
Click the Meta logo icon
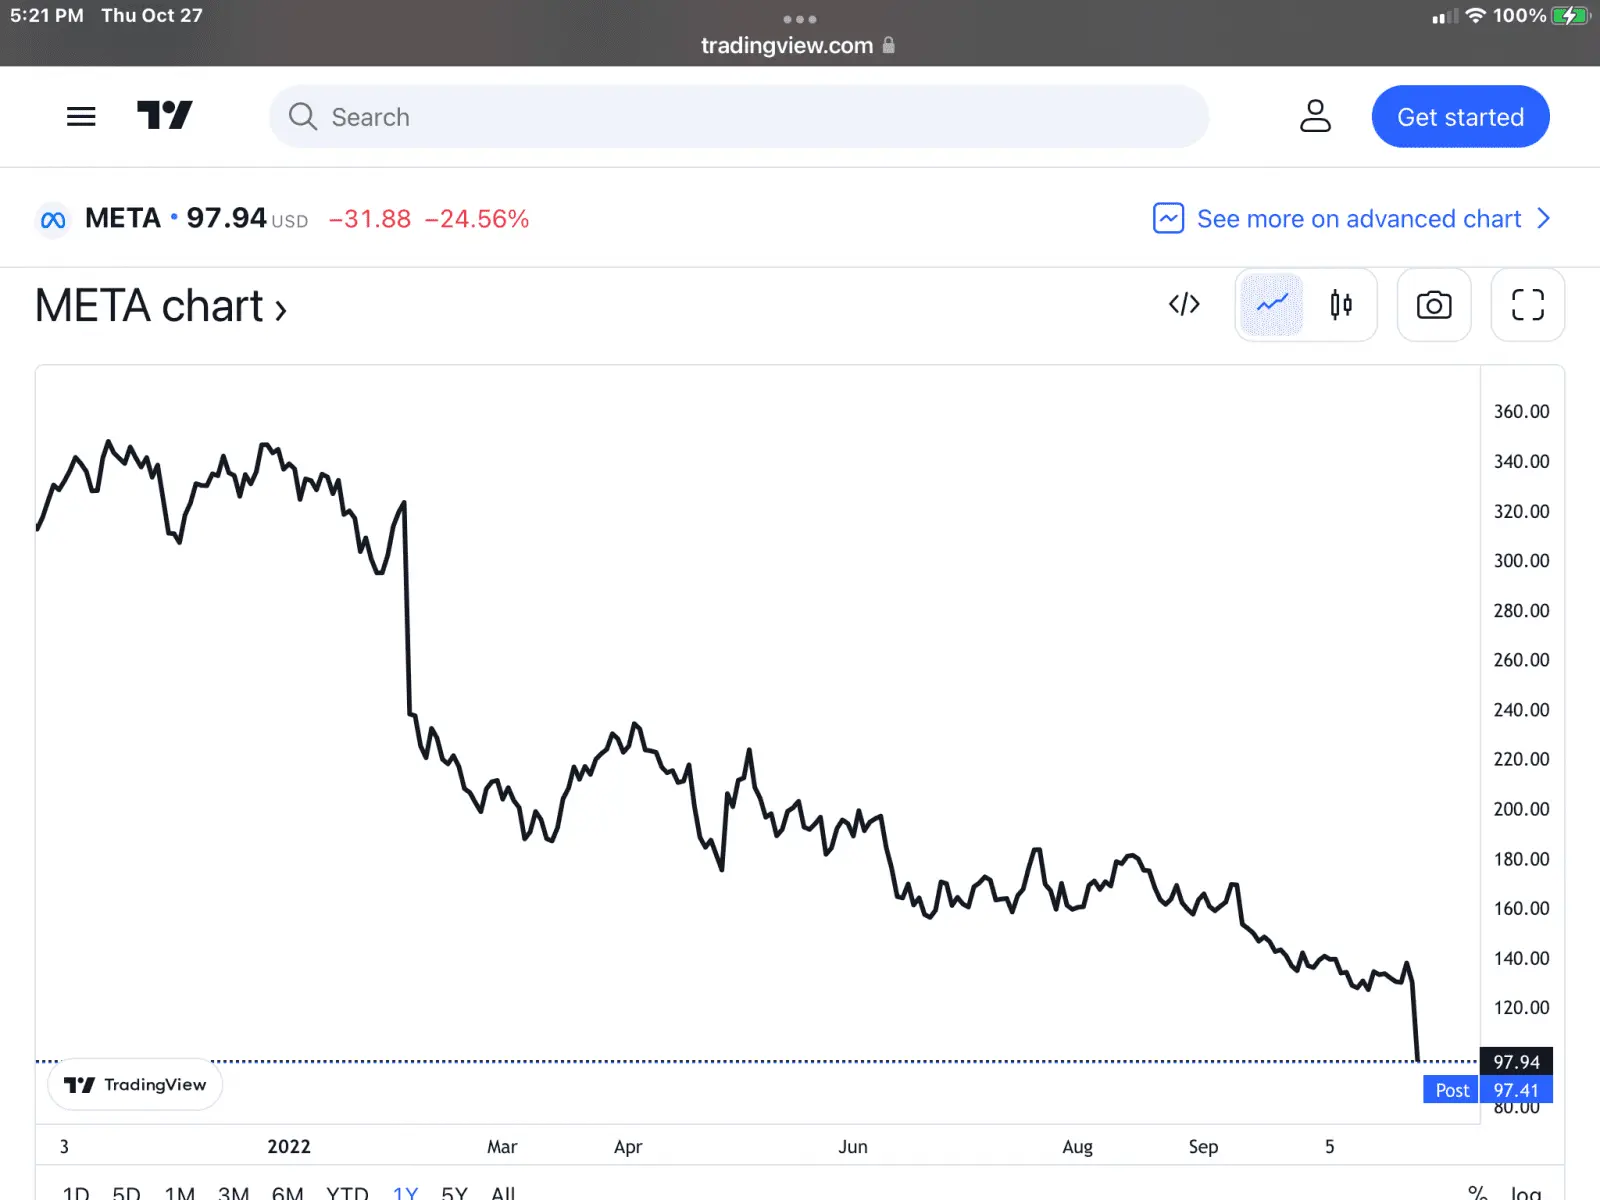[53, 219]
